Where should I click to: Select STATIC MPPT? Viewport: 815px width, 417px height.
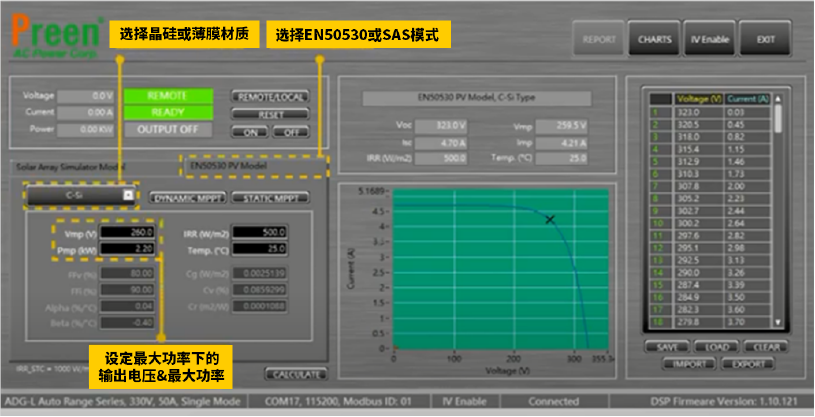[268, 198]
